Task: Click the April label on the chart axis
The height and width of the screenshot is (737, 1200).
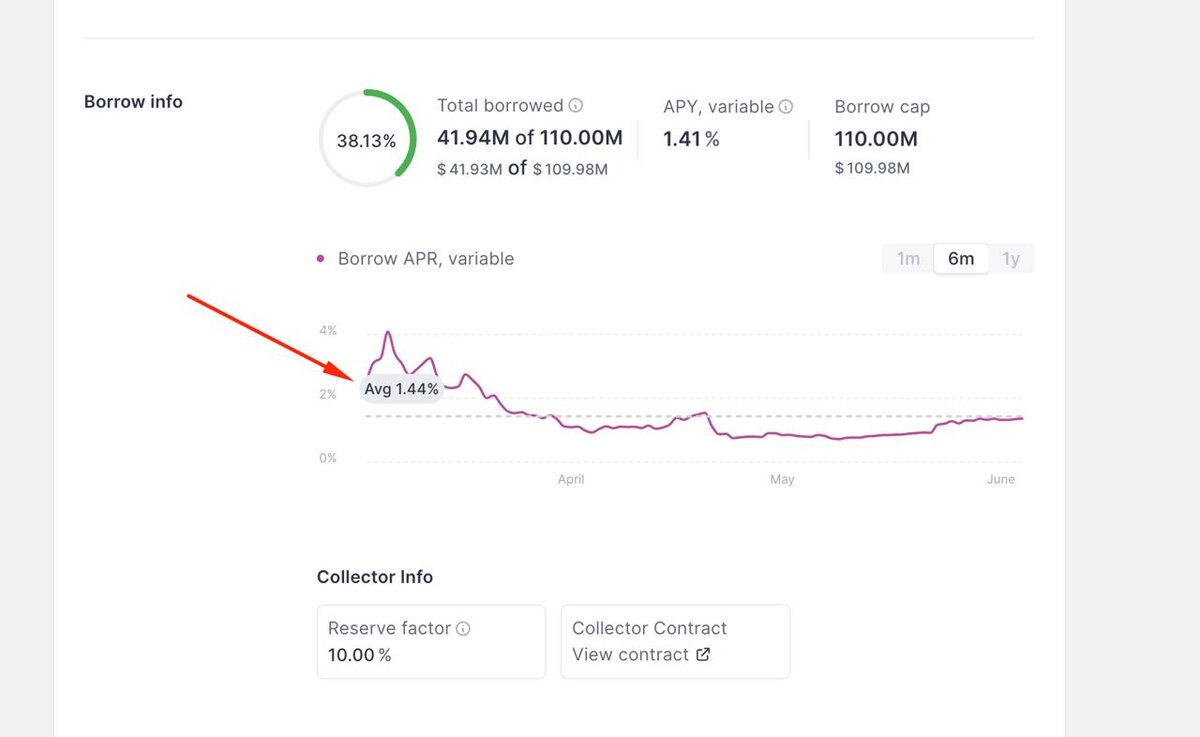Action: (x=571, y=480)
